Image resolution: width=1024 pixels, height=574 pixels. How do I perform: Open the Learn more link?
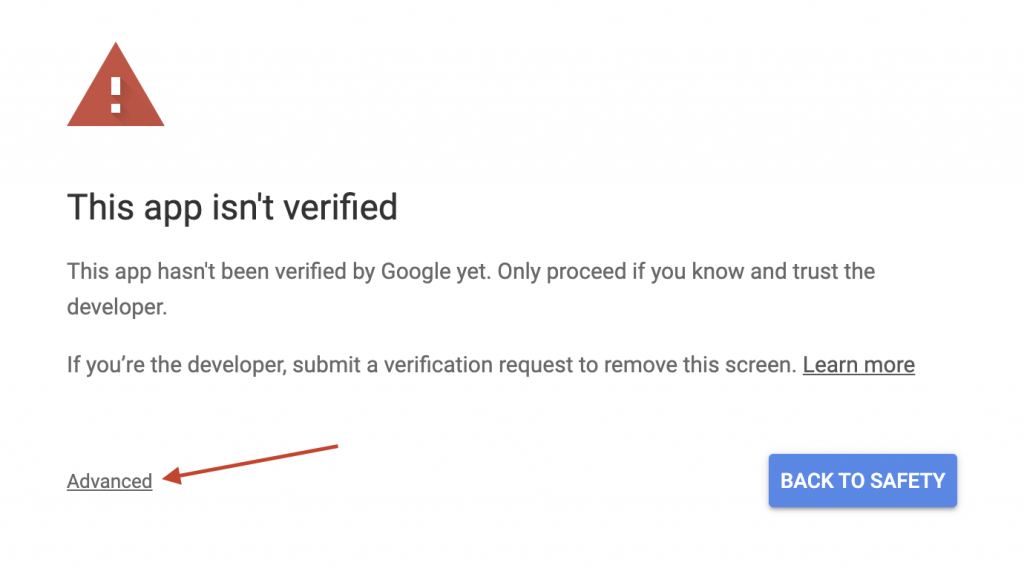pos(859,364)
